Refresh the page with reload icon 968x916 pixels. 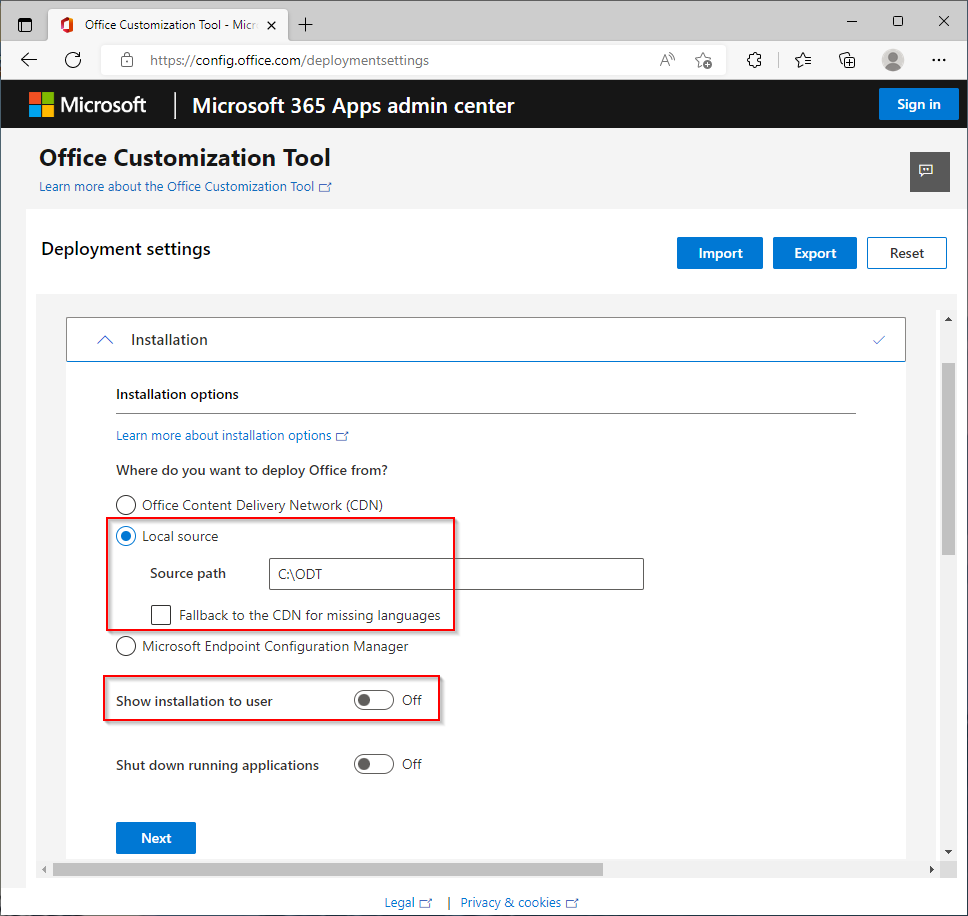pyautogui.click(x=73, y=60)
